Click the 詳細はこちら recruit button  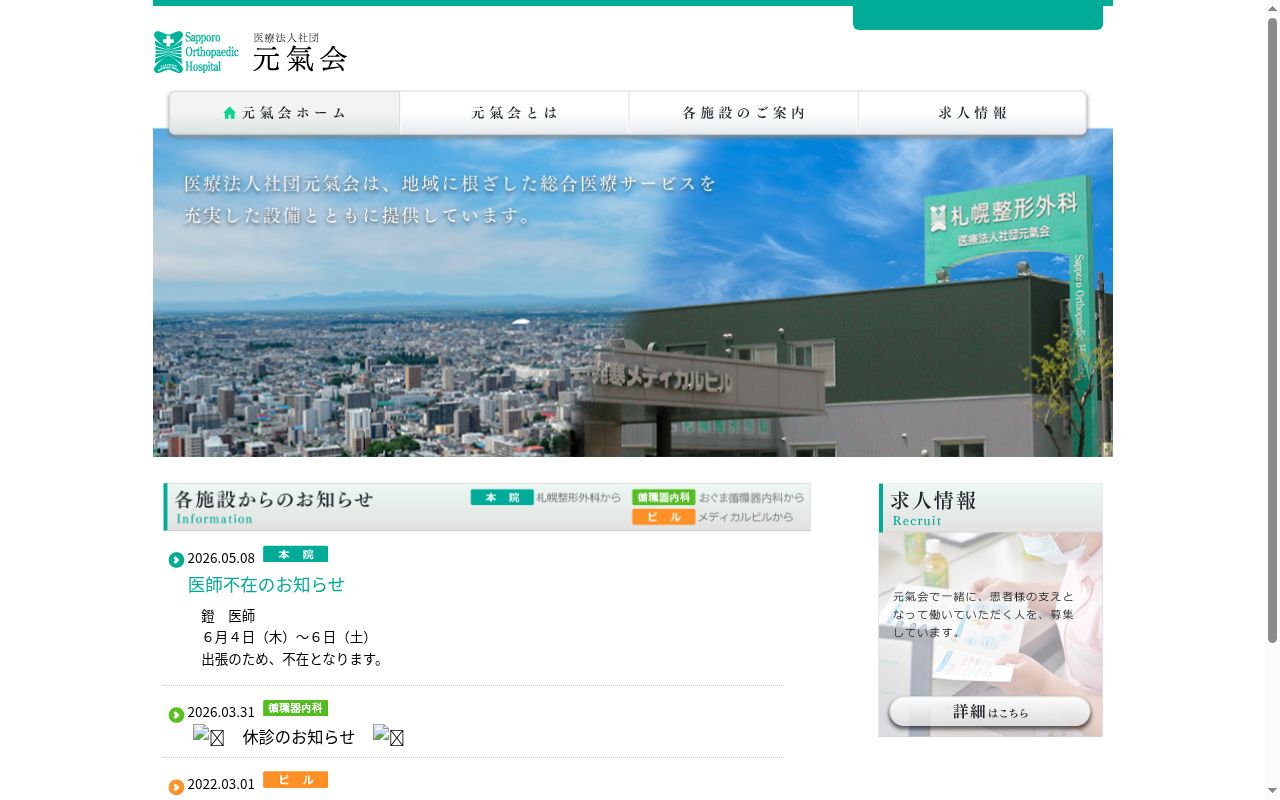pyautogui.click(x=990, y=712)
